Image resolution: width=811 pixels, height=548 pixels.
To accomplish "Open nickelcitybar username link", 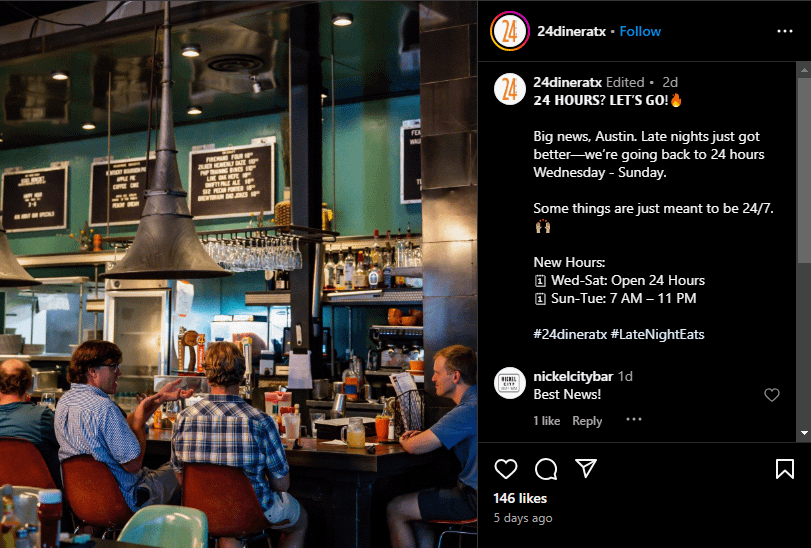I will [x=573, y=376].
